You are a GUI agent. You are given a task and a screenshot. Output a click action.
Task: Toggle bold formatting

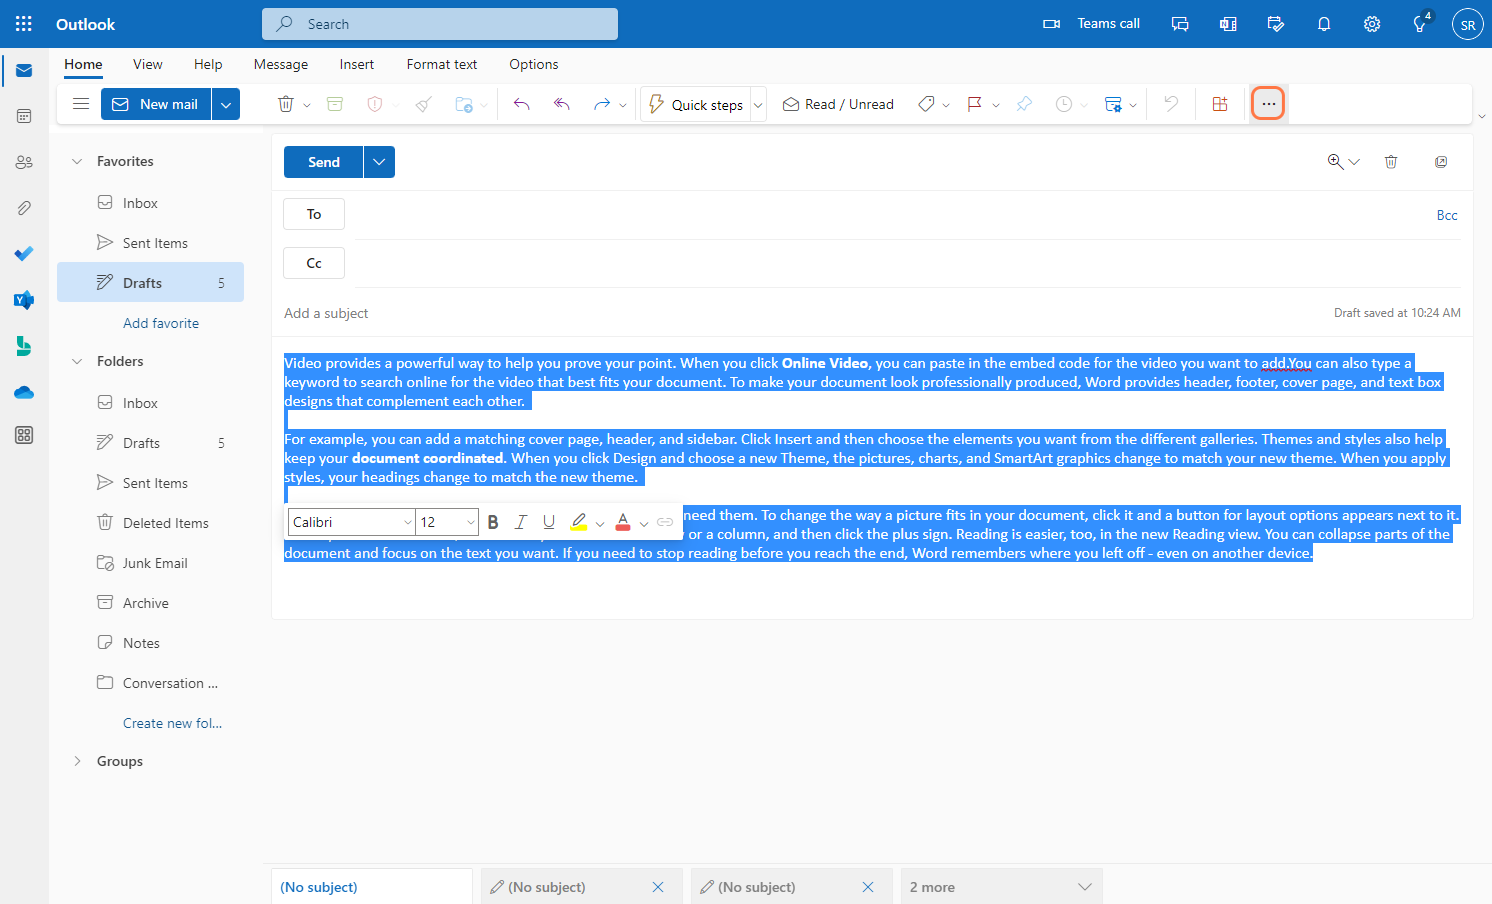[x=493, y=522]
